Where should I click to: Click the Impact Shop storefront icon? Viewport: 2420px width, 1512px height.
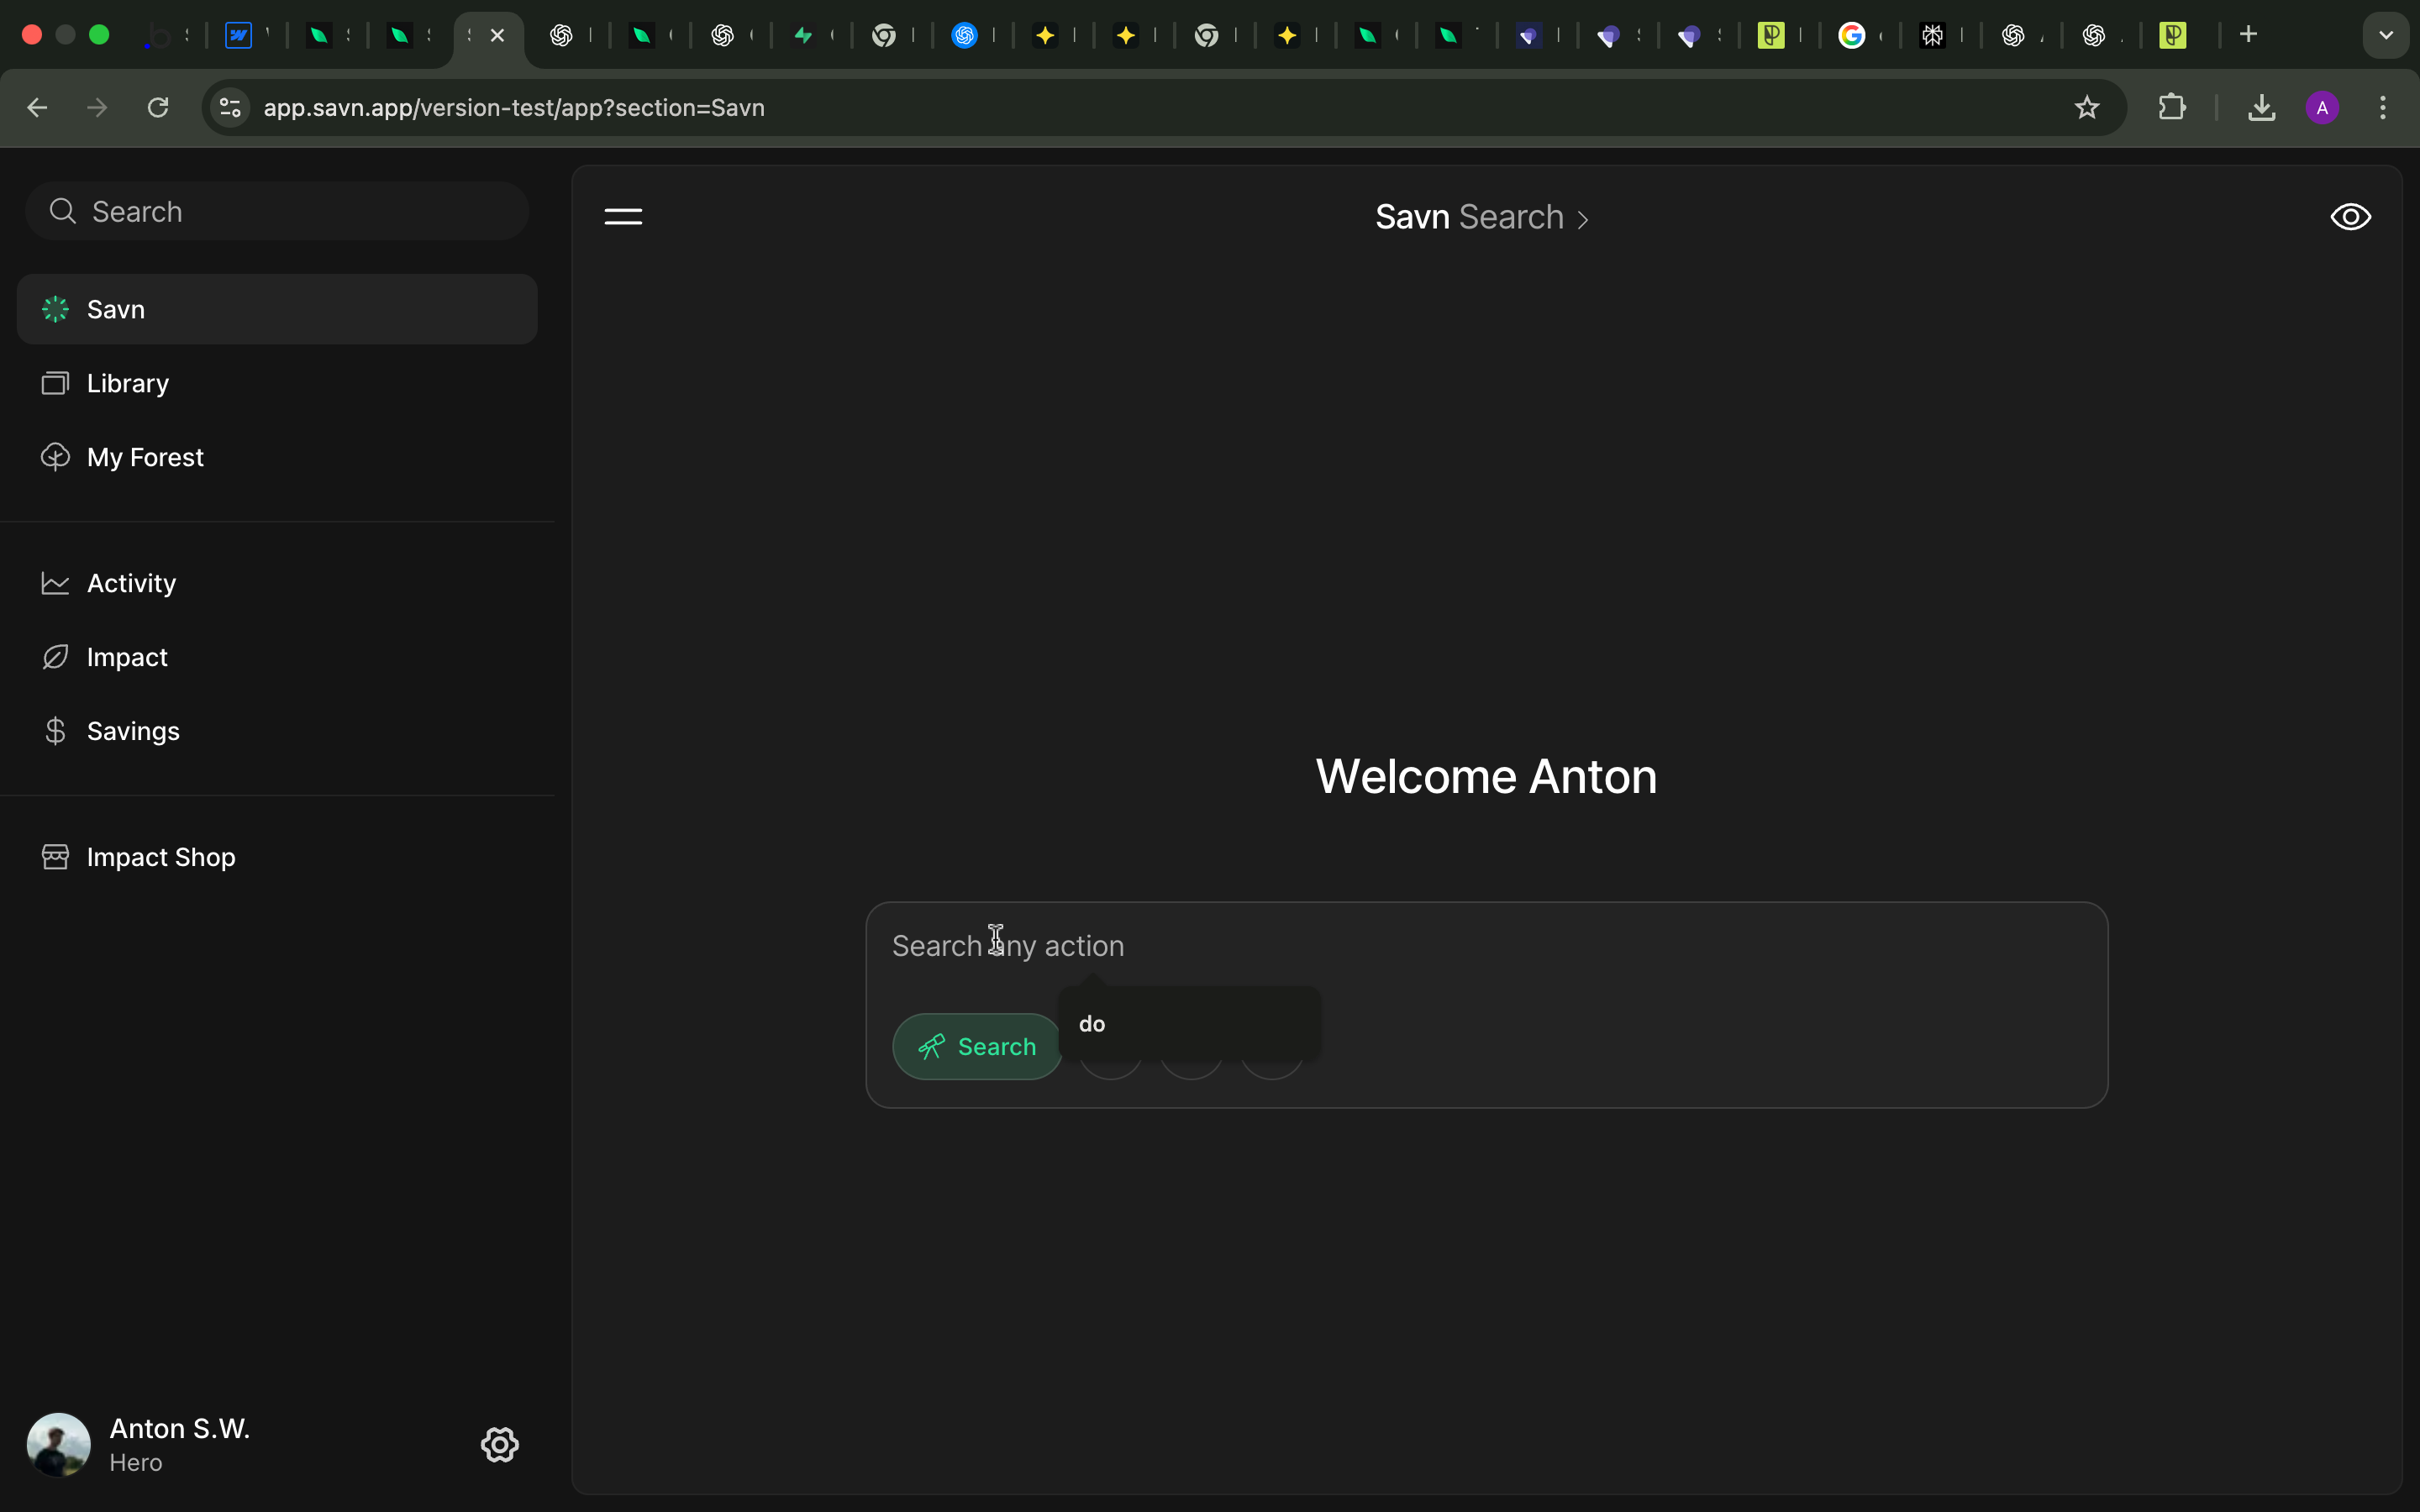pos(55,857)
